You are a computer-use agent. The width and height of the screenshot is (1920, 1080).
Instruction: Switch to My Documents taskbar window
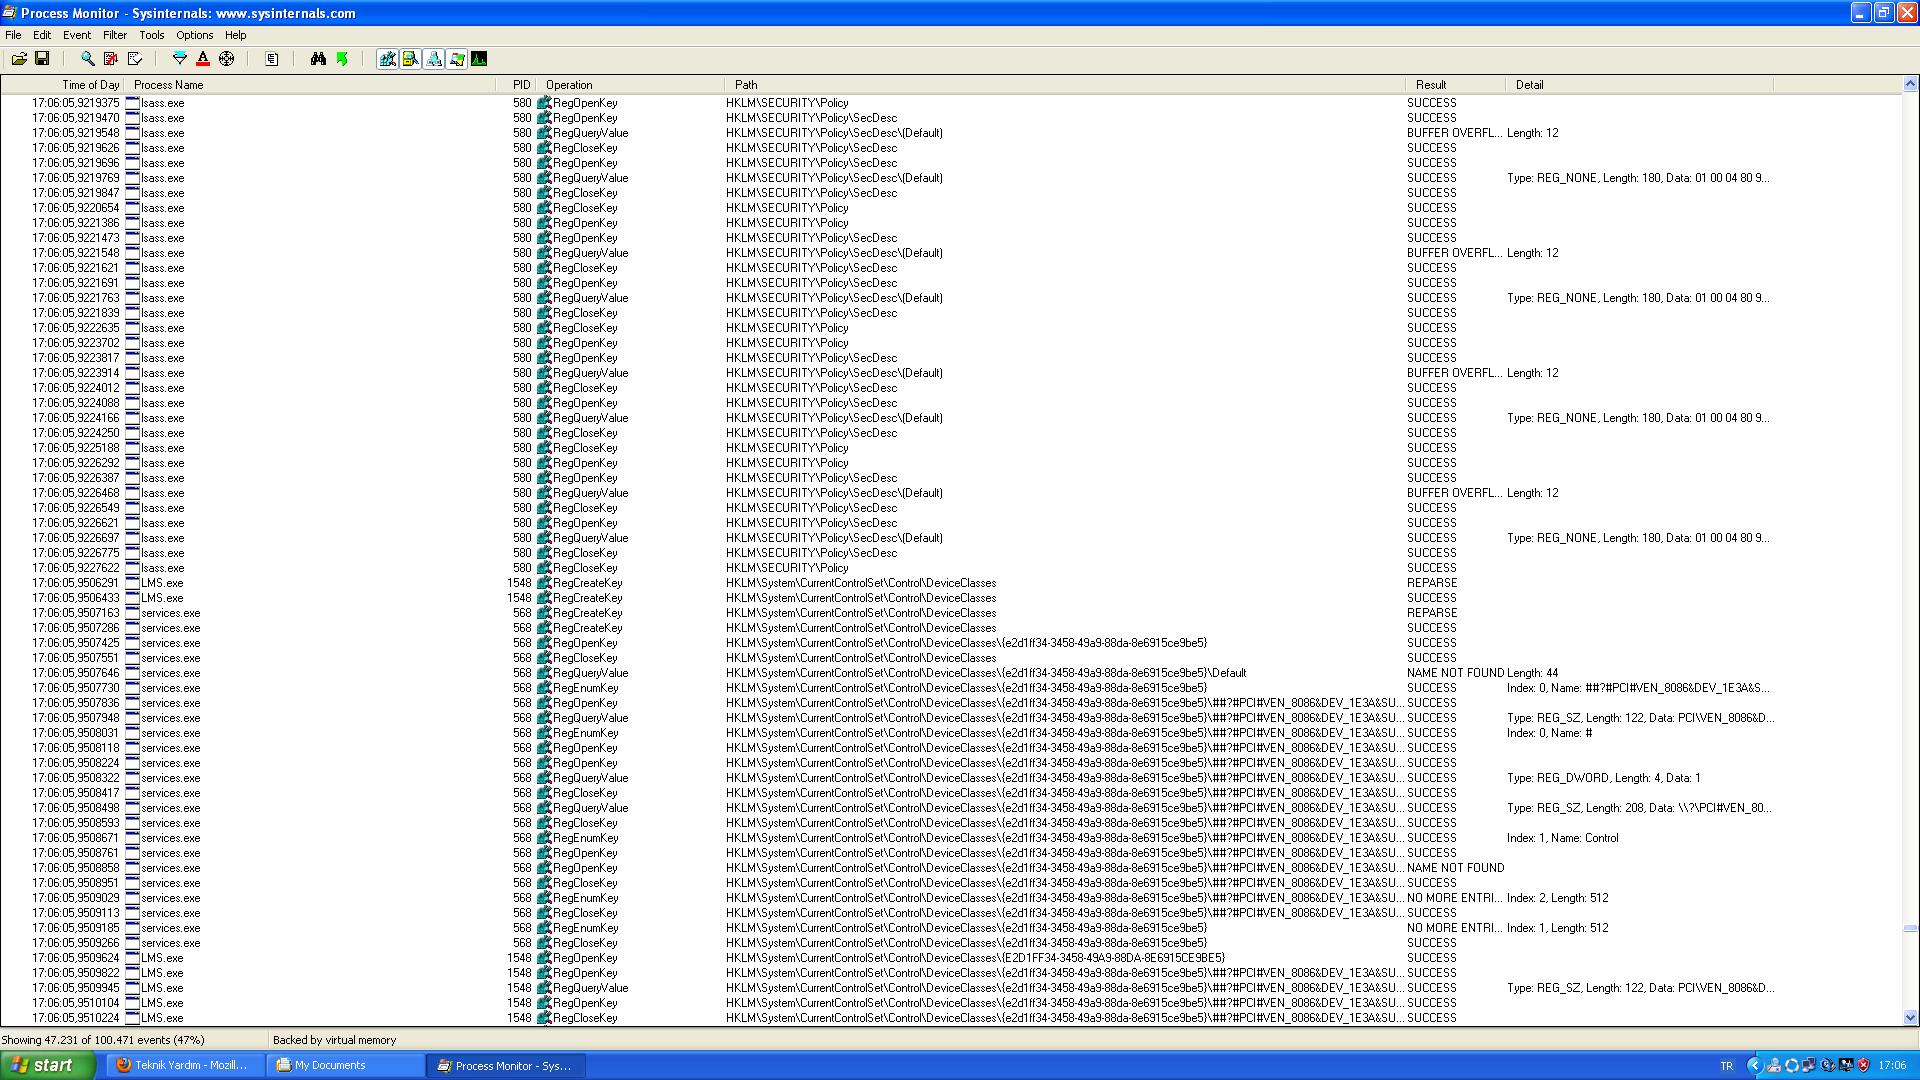(345, 1066)
